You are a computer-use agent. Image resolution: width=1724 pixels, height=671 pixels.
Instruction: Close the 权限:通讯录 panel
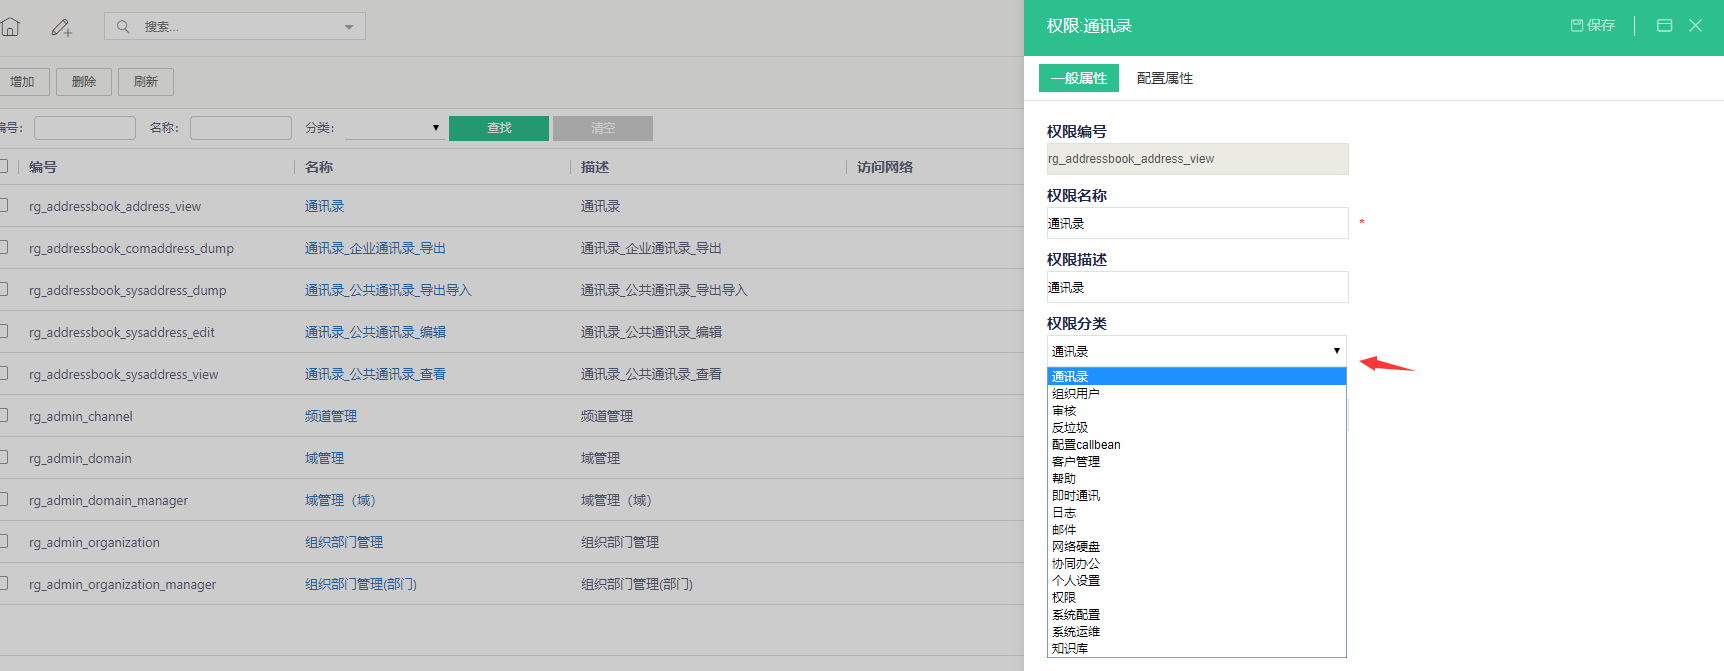coord(1695,26)
